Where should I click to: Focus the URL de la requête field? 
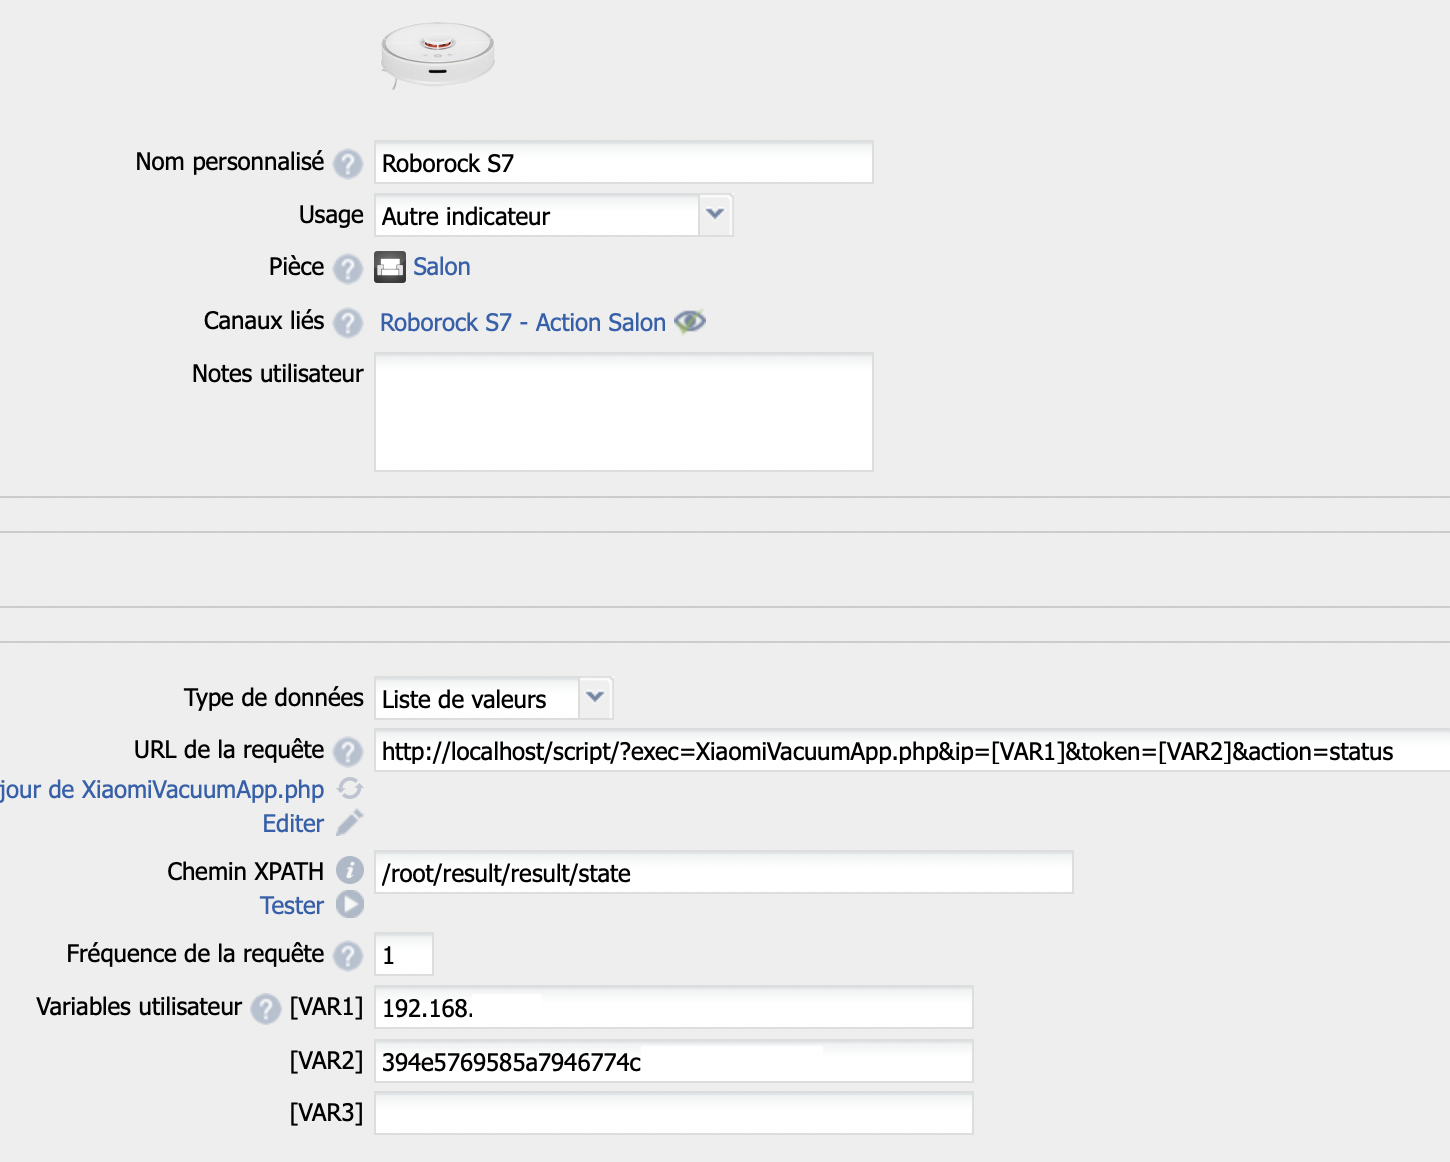(x=912, y=750)
